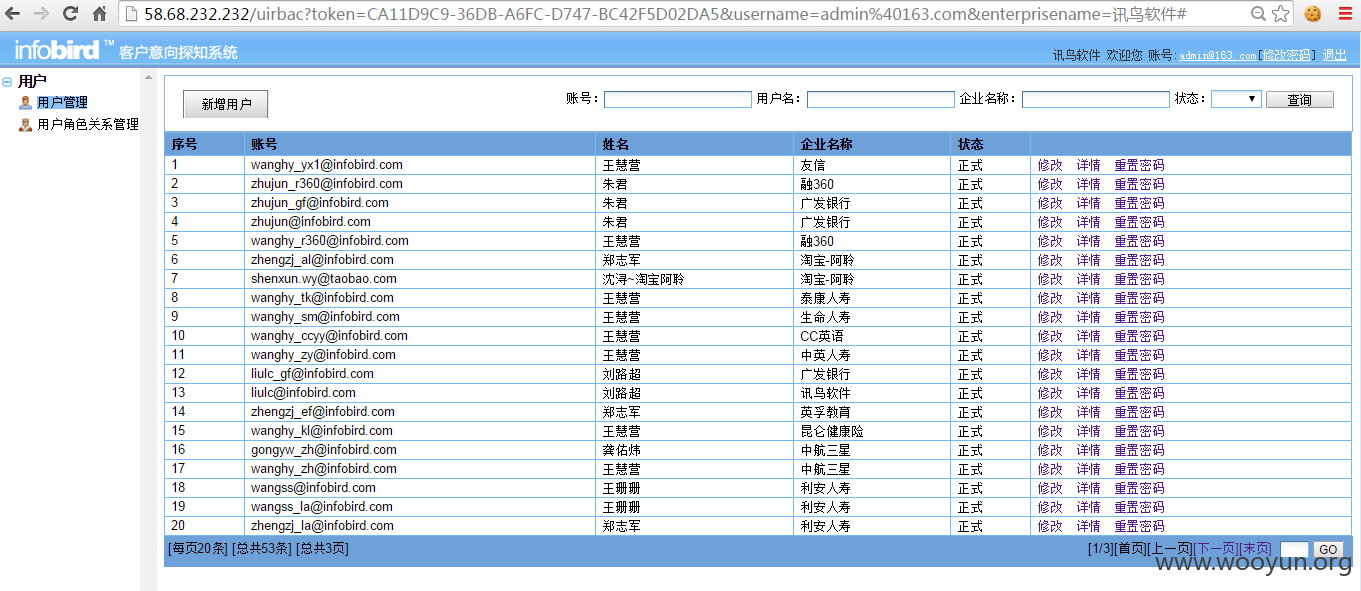The image size is (1361, 591).
Task: Open 用户角色关系管理 in sidebar
Action: pos(88,124)
